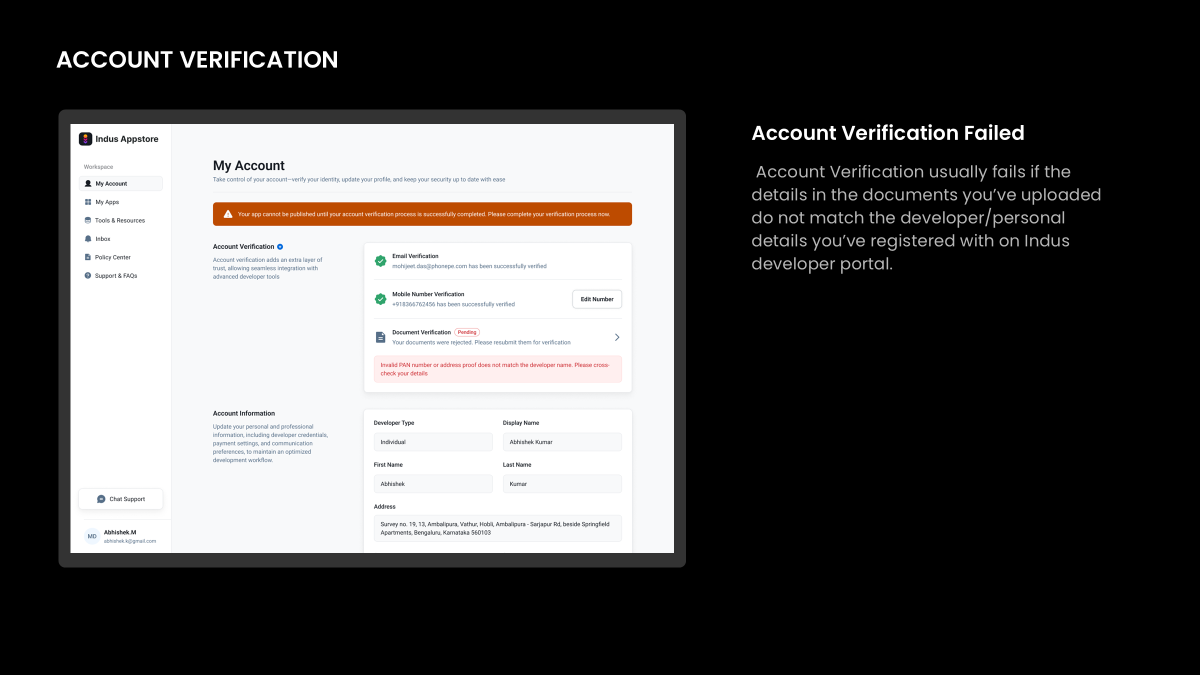
Task: Click the abhishek.k@gmail.com email text
Action: [x=130, y=541]
